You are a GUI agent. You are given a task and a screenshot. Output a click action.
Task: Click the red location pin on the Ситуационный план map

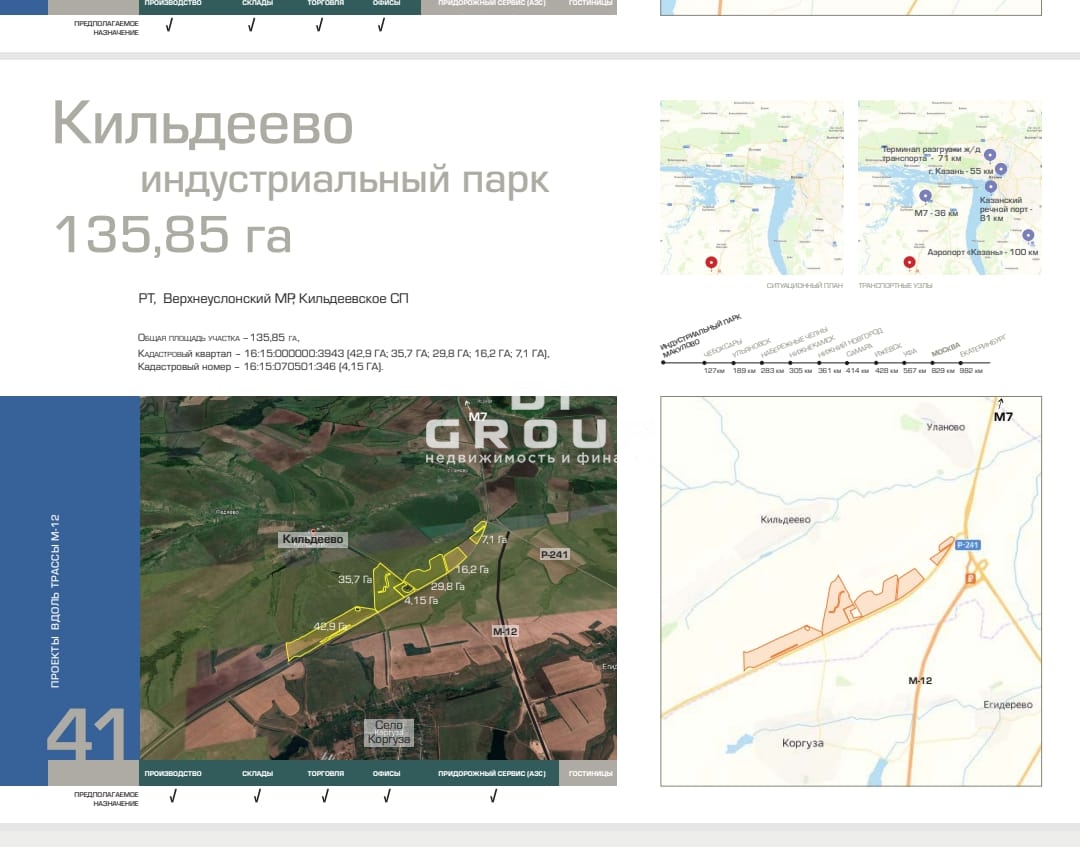point(711,263)
